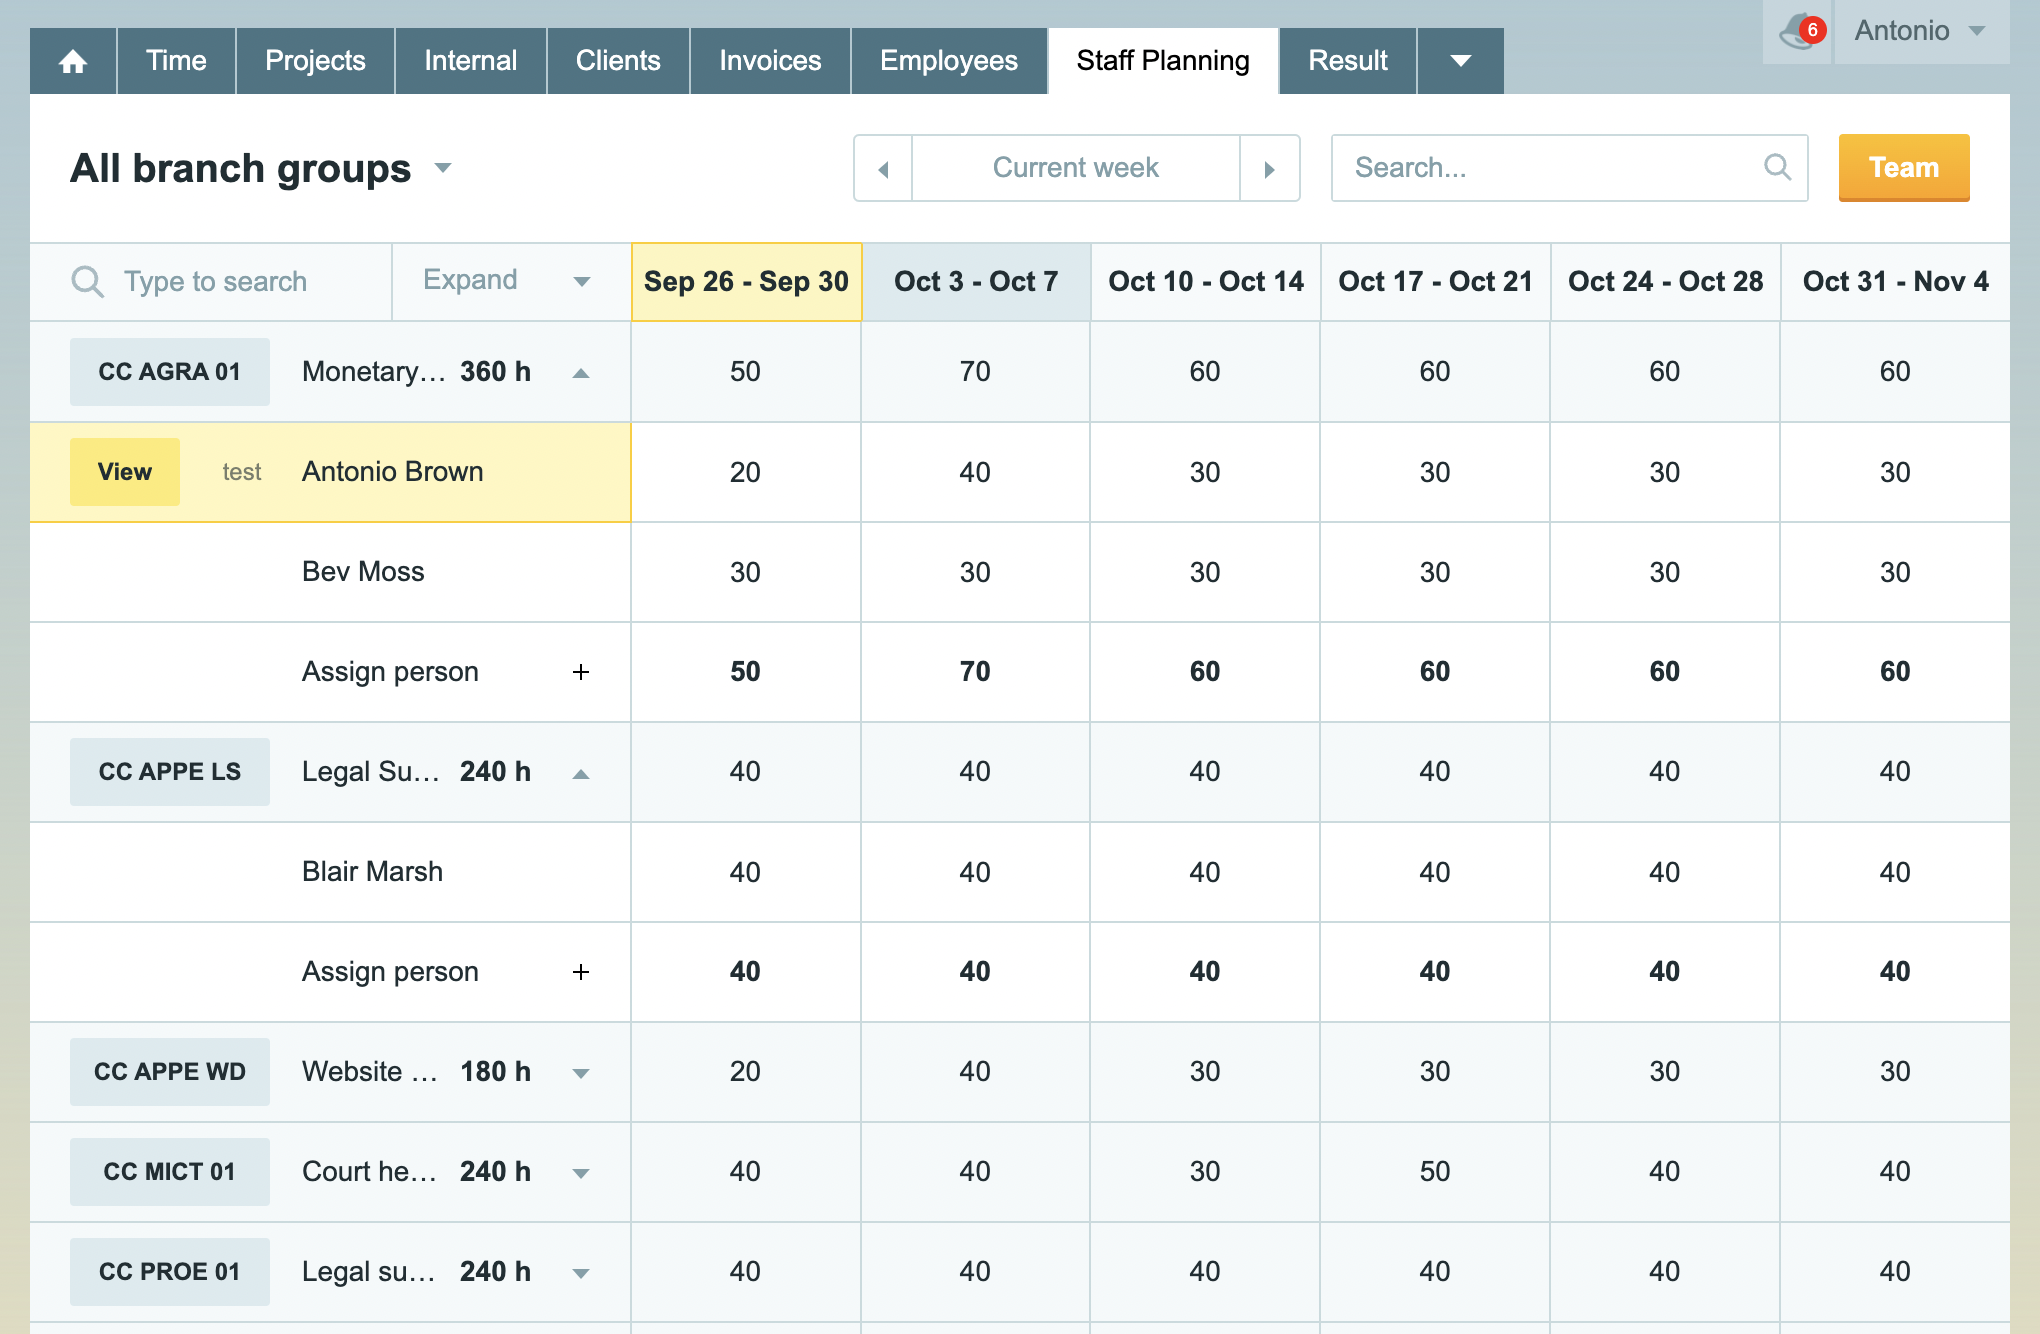Viewport: 2040px width, 1334px height.
Task: Click the Home icon tab
Action: [73, 62]
